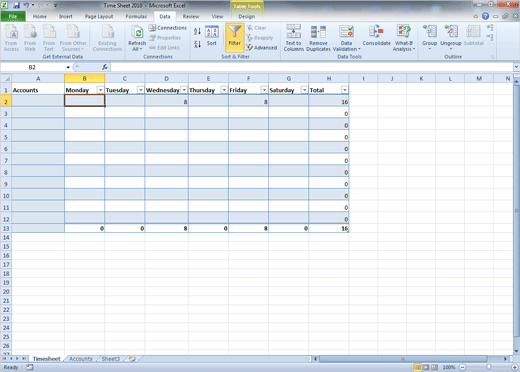Image resolution: width=520 pixels, height=372 pixels.
Task: Sort Z to A descending
Action: tap(197, 44)
